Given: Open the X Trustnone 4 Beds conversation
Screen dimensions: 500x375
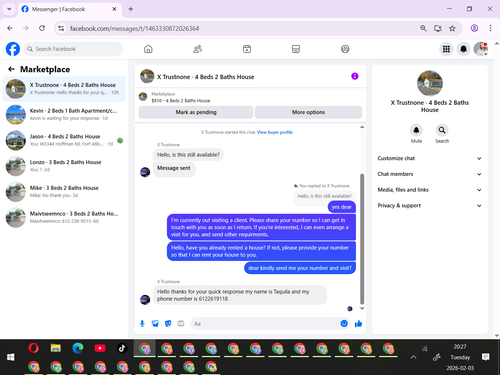Looking at the screenshot, I should pyautogui.click(x=65, y=89).
